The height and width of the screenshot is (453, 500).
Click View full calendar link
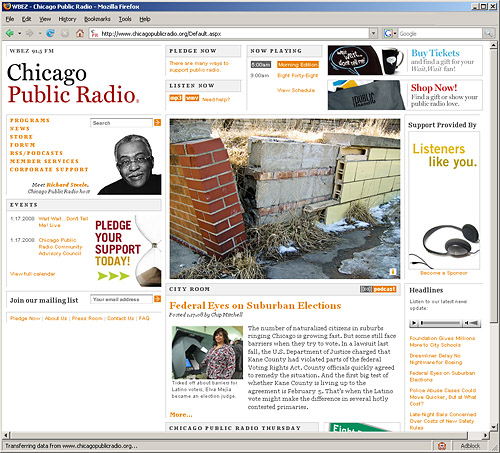(x=32, y=274)
